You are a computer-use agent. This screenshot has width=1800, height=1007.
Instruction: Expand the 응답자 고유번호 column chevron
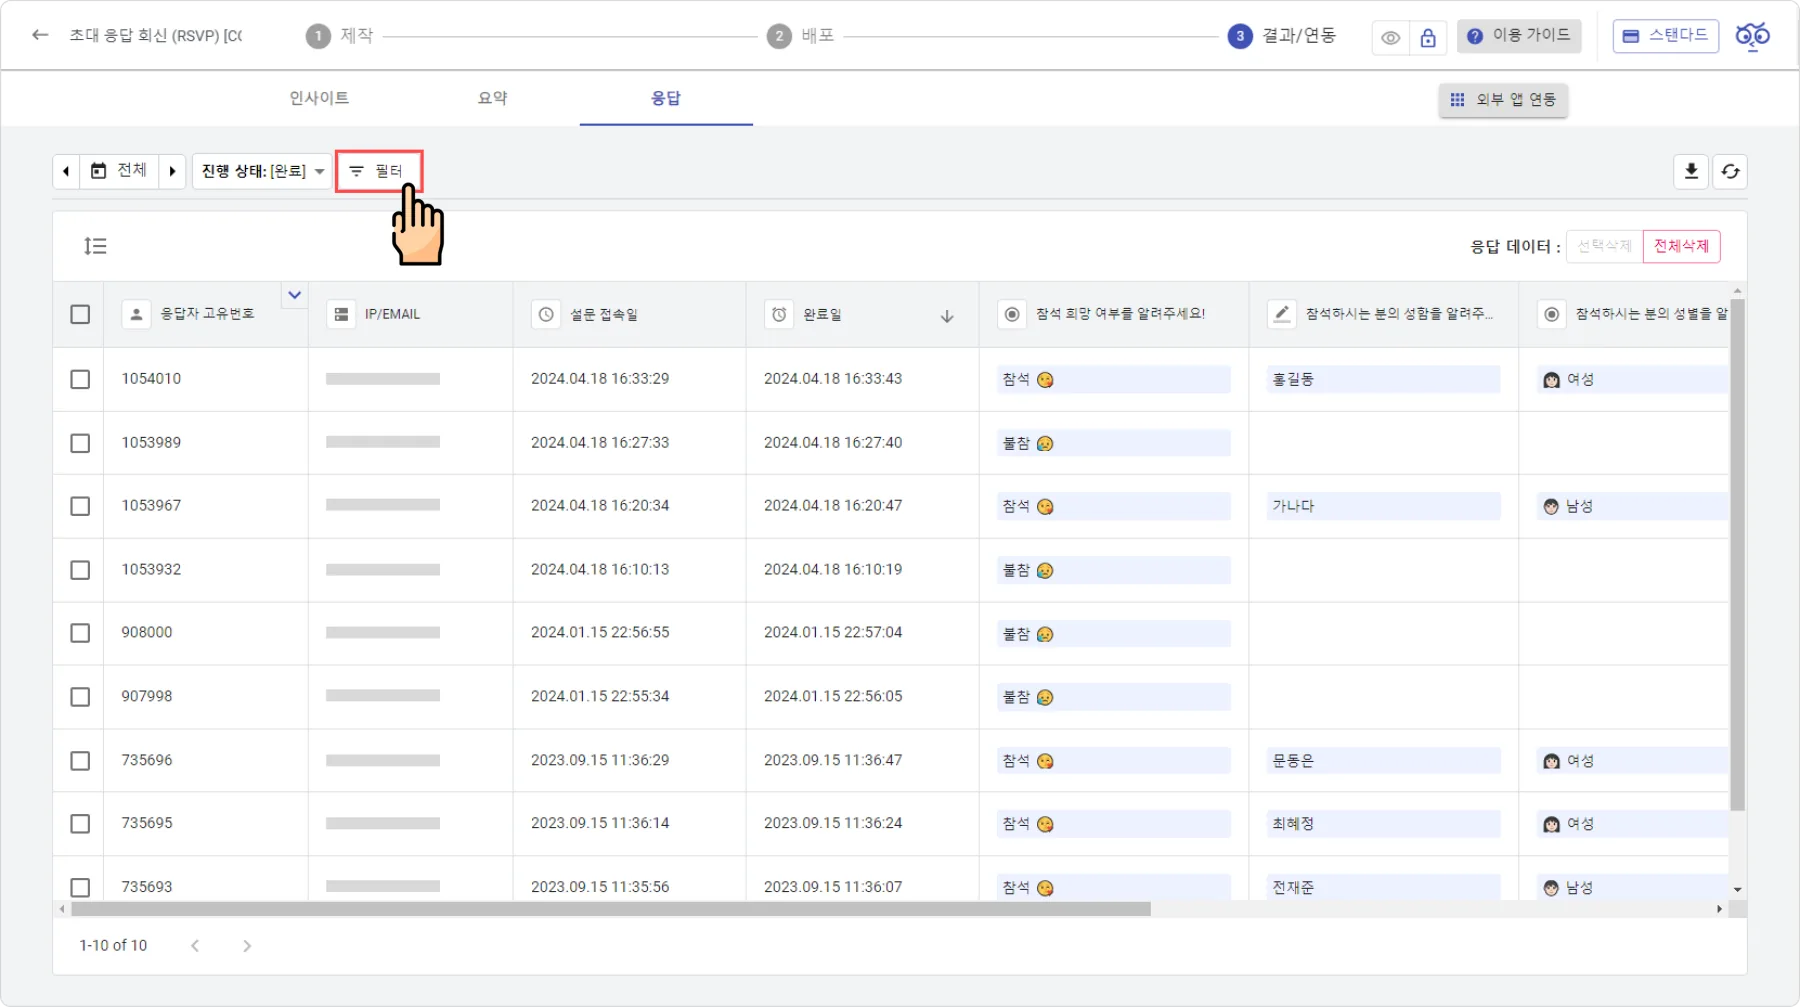pos(294,295)
